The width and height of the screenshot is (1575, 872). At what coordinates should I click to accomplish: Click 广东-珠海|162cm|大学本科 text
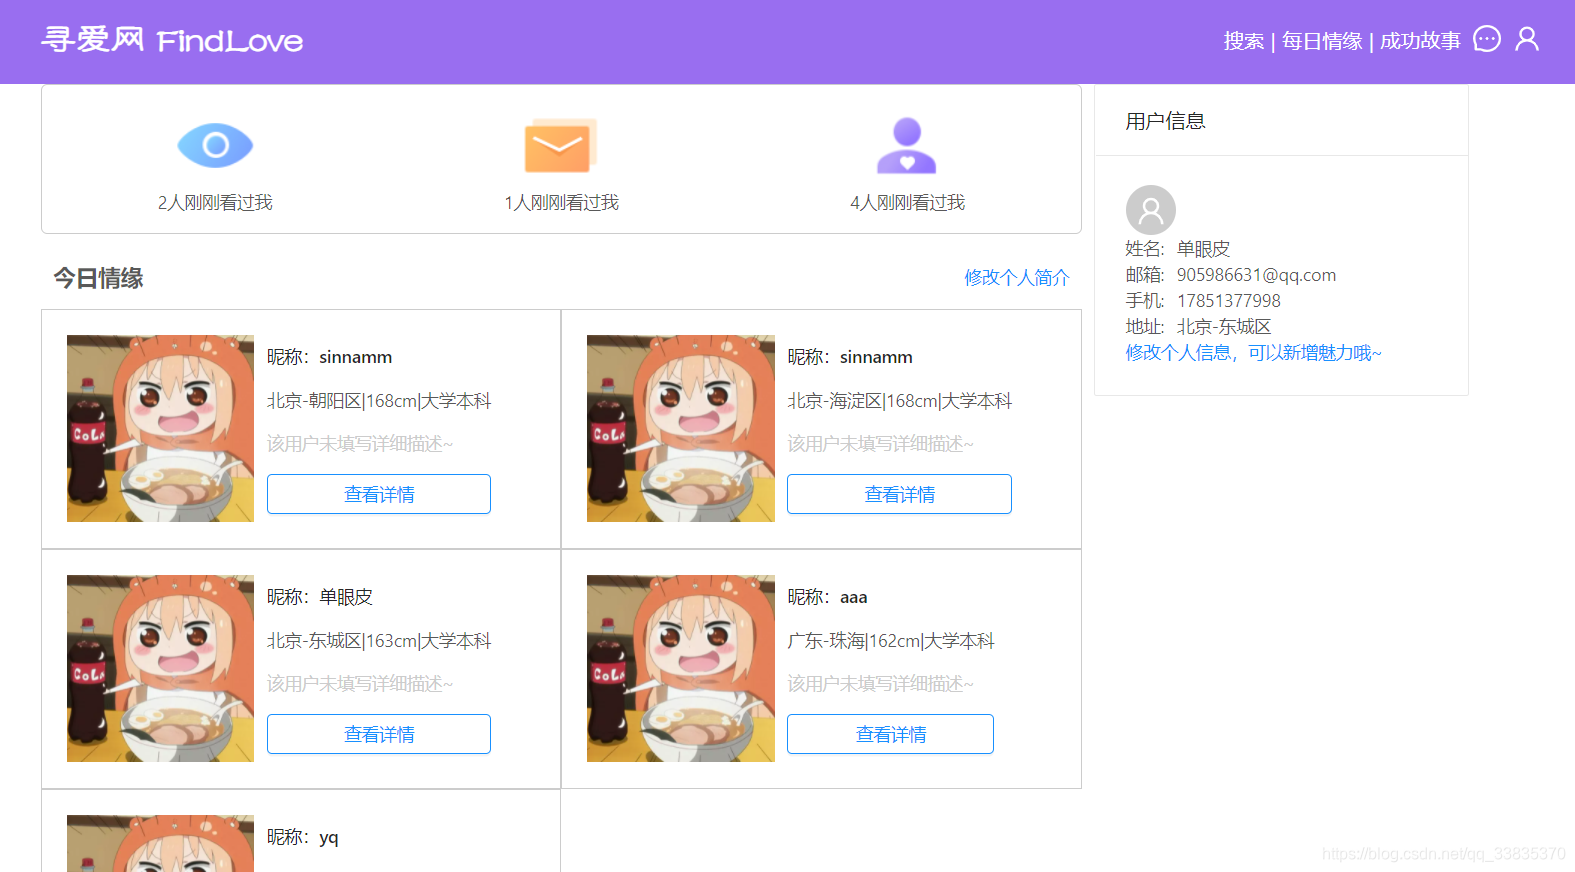click(891, 641)
